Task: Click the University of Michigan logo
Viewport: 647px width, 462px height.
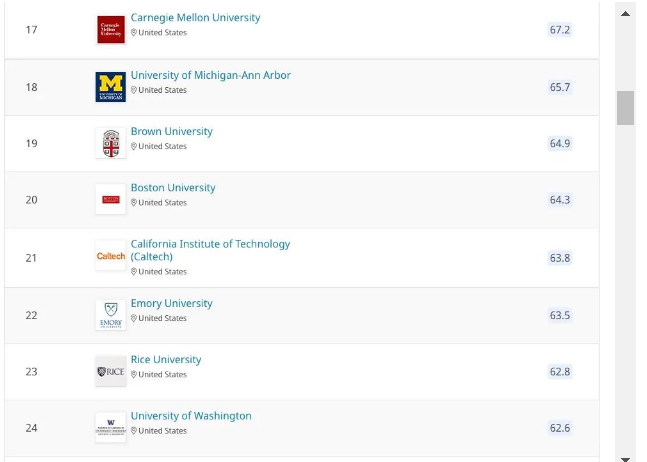Action: 111,87
